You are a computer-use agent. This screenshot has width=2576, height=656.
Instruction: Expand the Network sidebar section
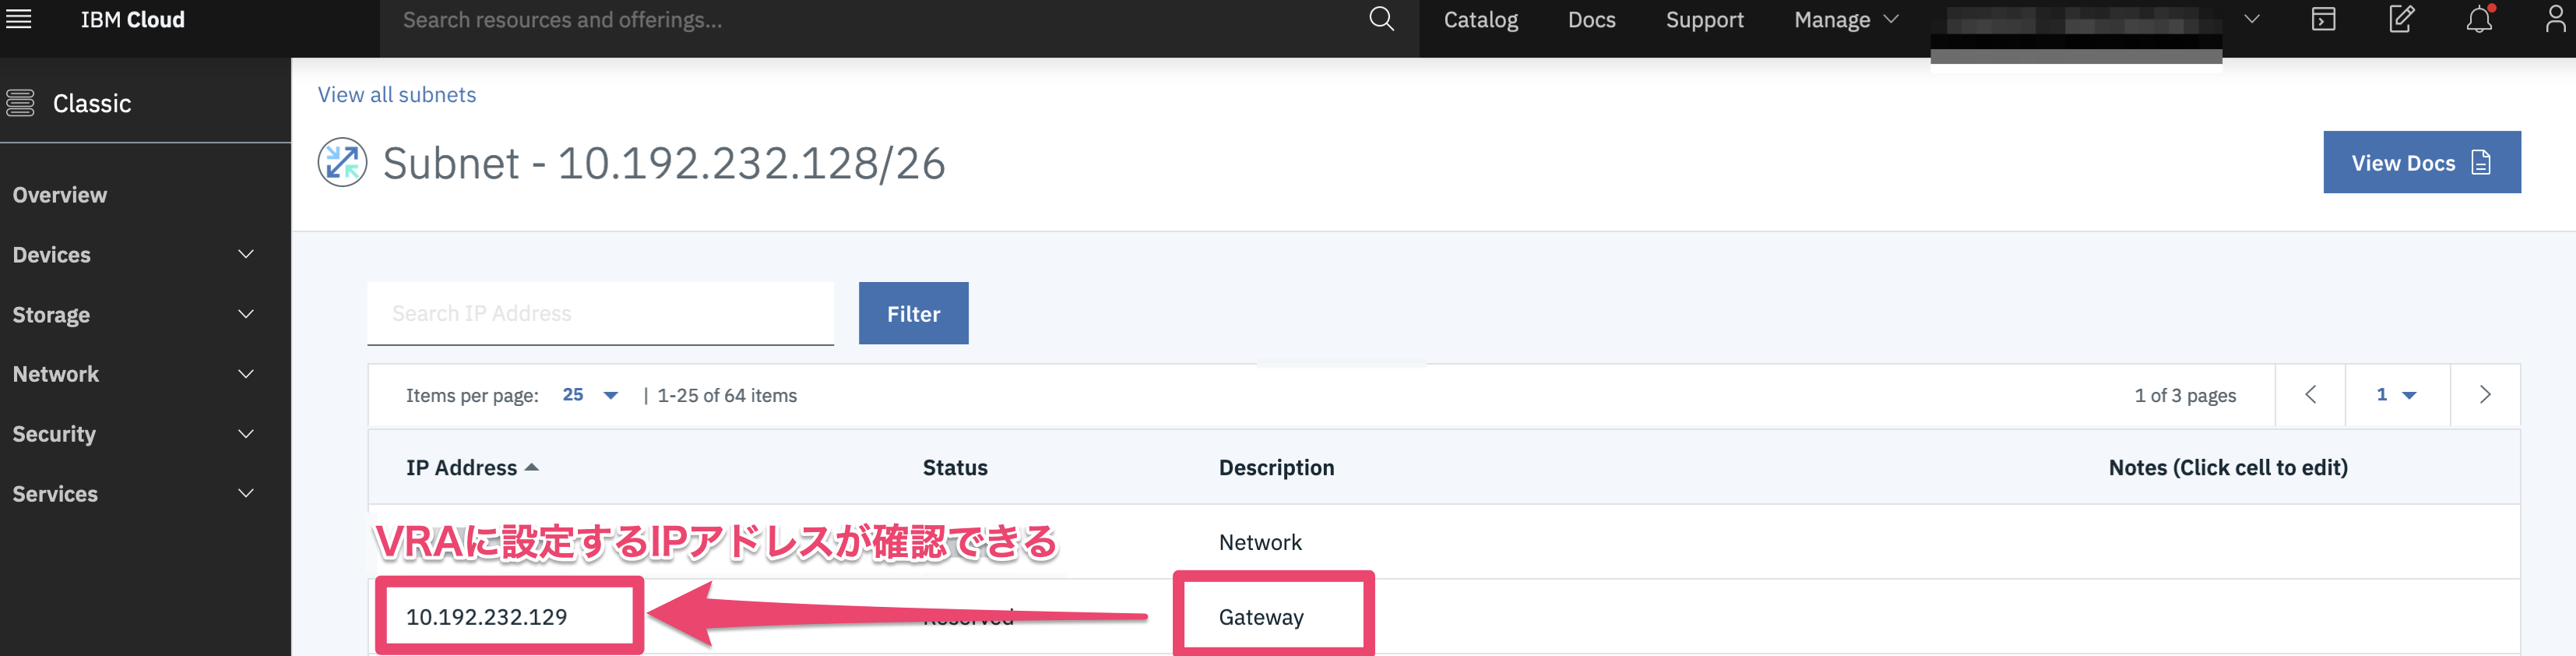(x=133, y=374)
